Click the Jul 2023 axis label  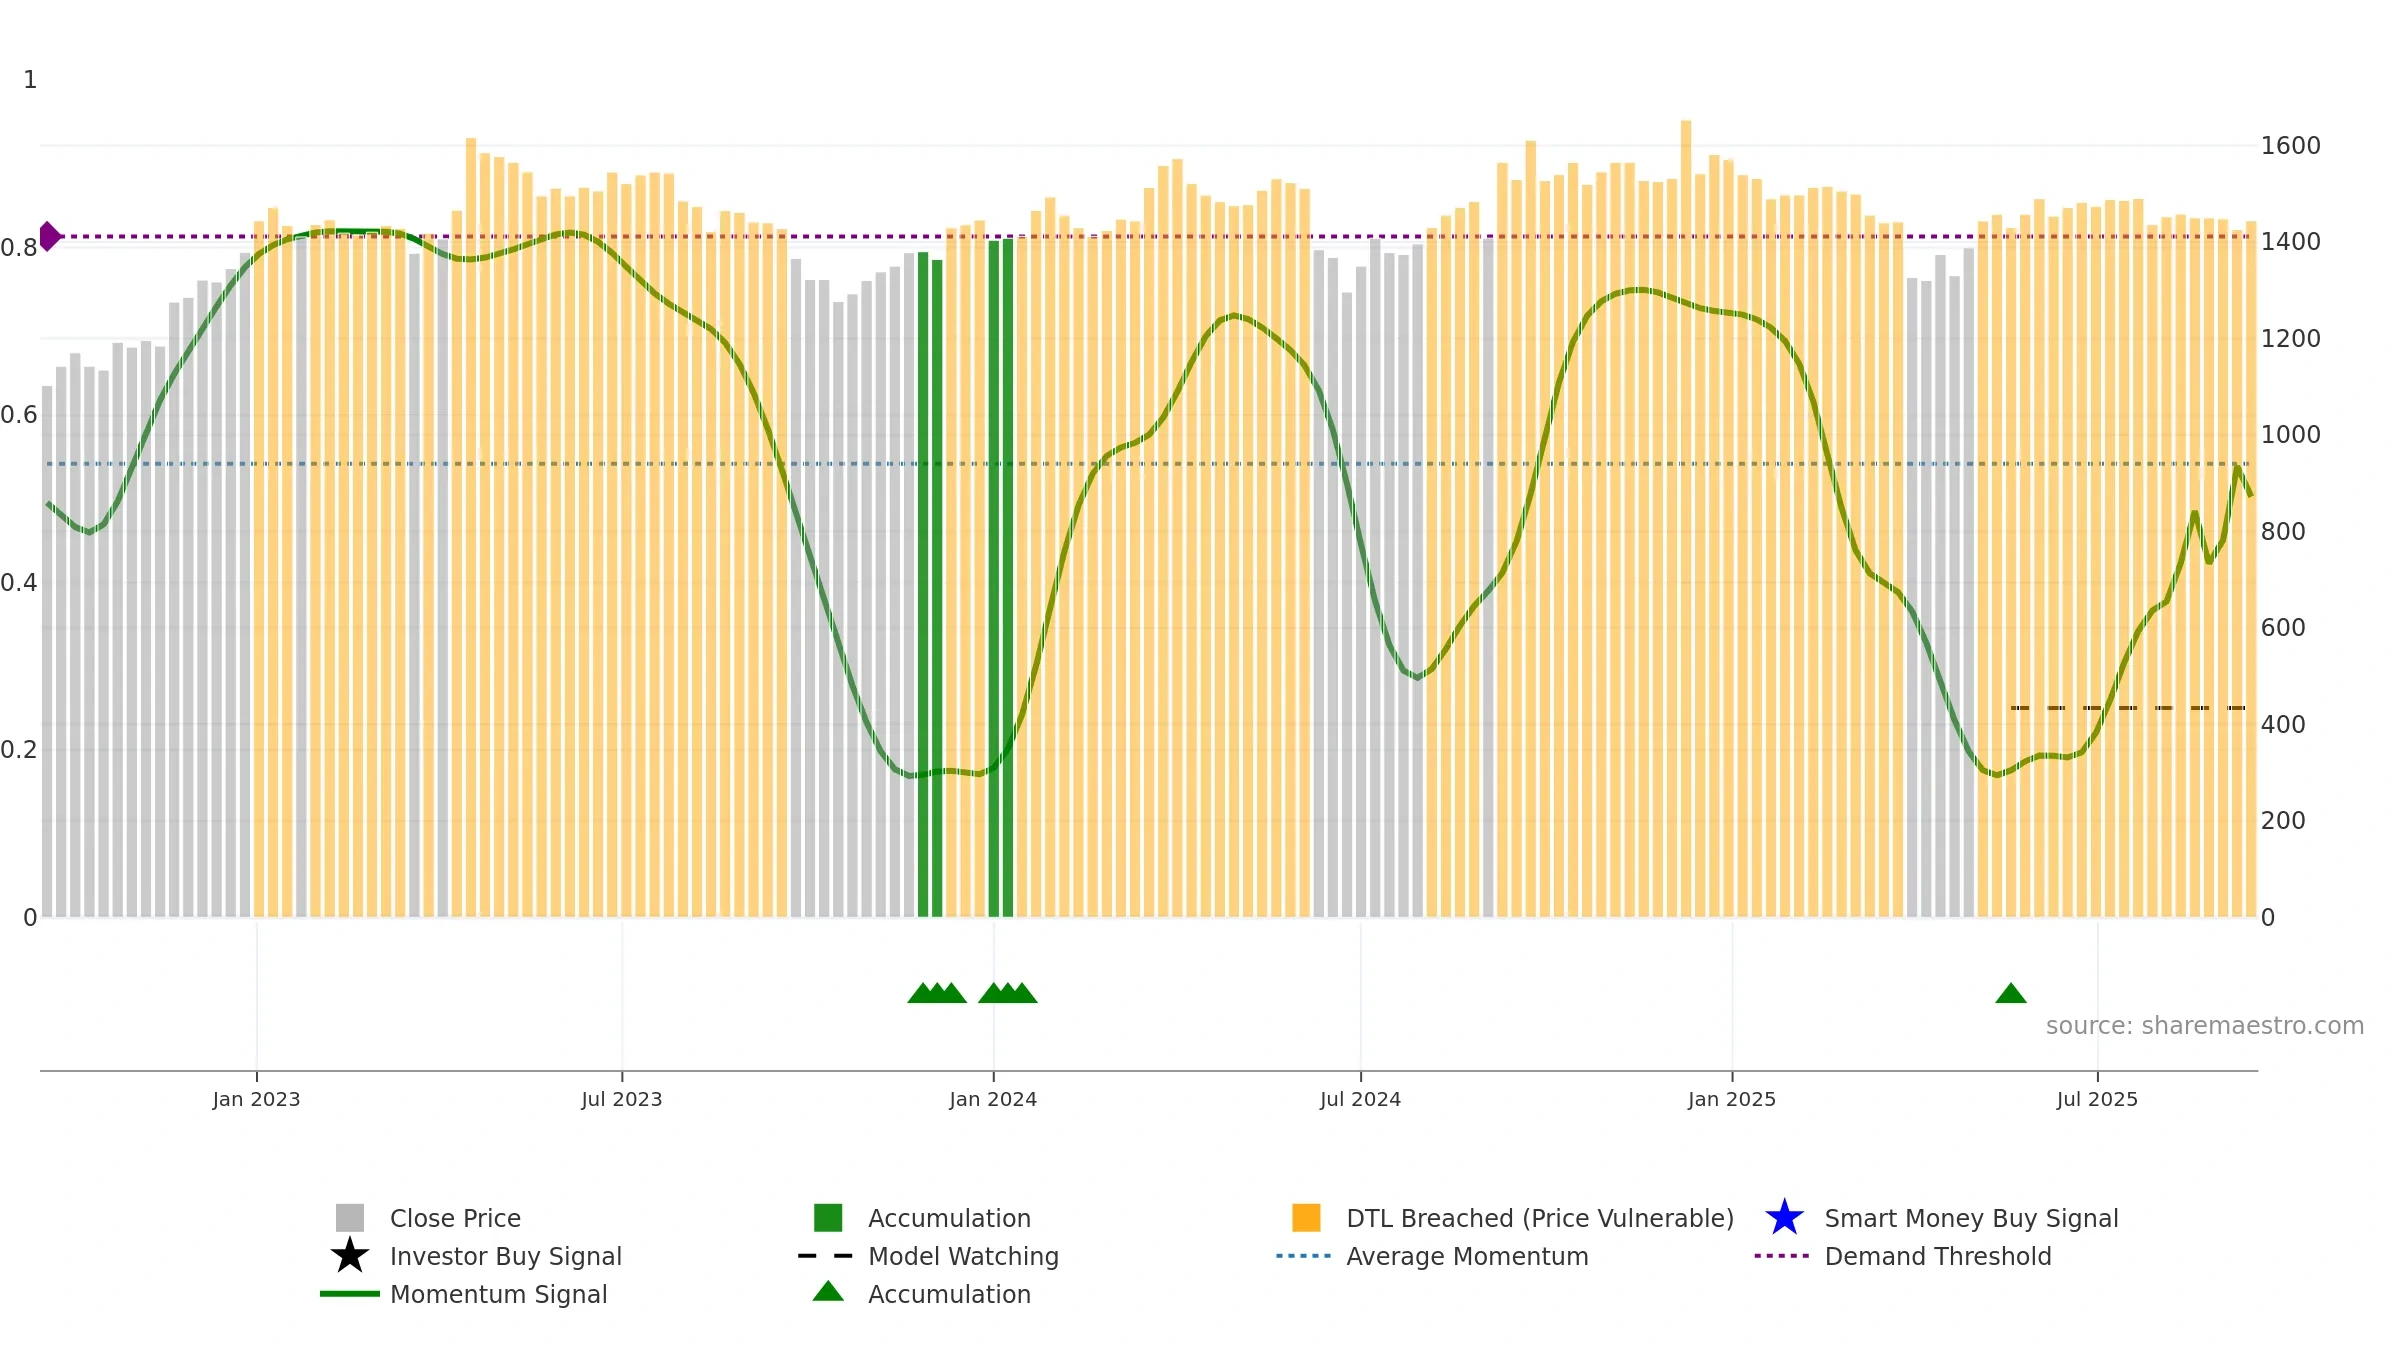tap(622, 1100)
